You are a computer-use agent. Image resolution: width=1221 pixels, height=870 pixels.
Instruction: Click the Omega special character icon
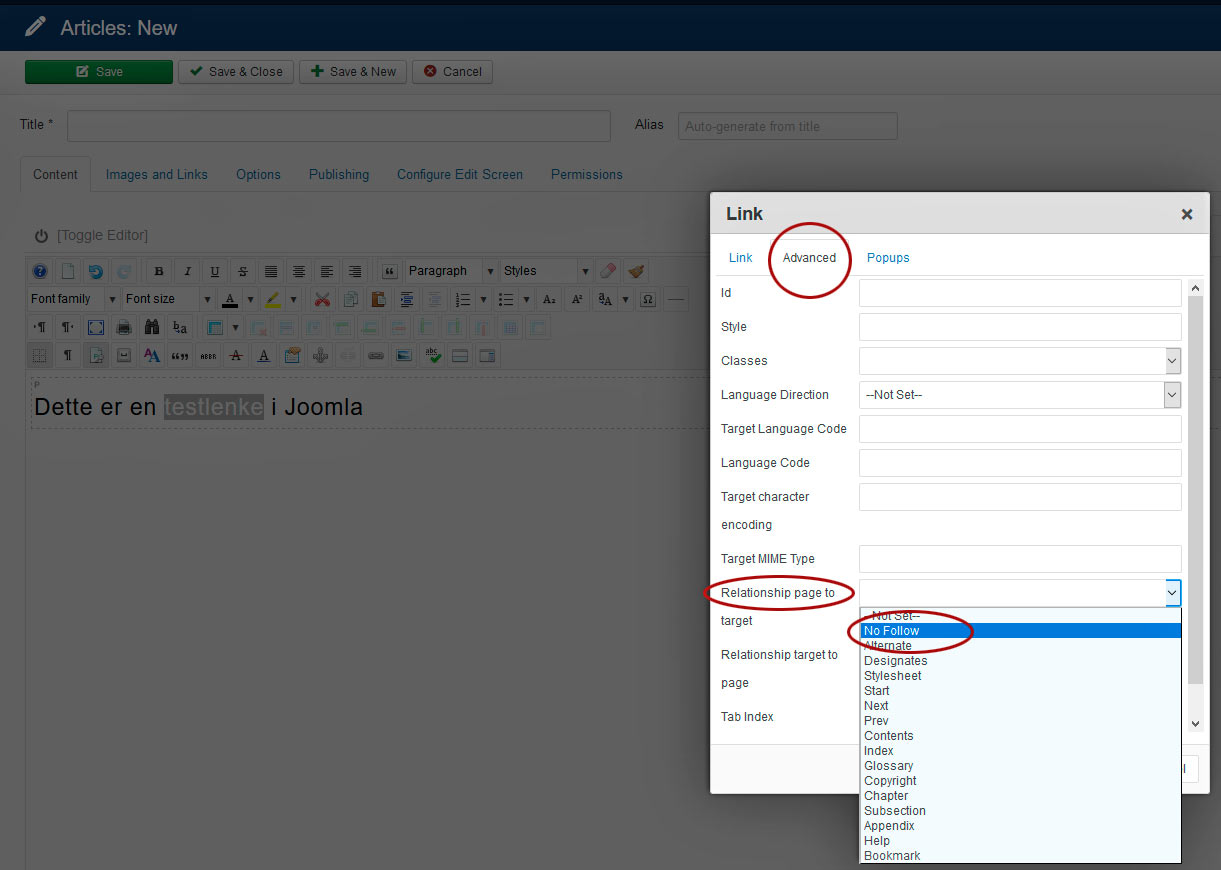click(x=648, y=299)
